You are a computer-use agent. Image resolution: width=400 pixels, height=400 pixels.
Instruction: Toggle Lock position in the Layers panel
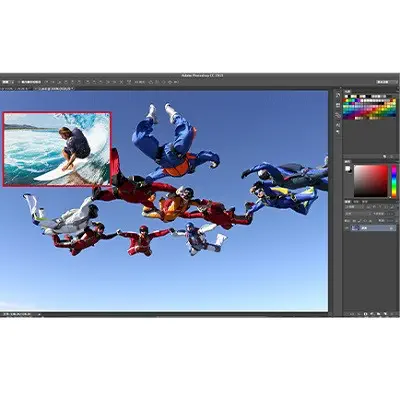point(365,221)
